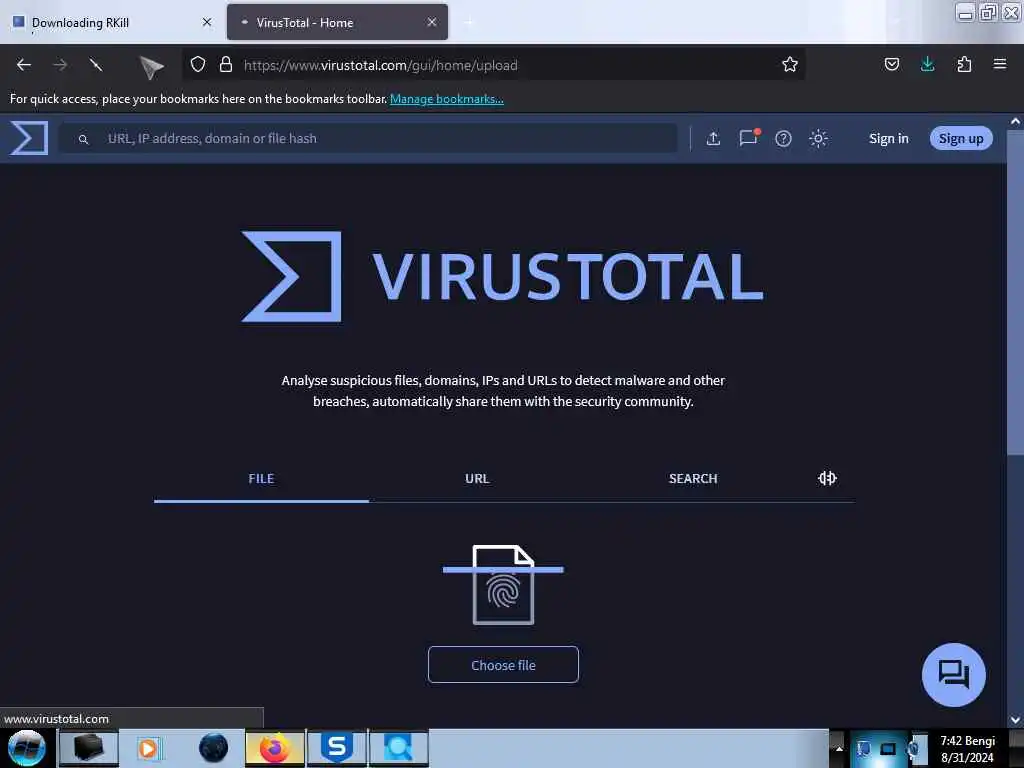
Task: Click the scrollbar up arrow
Action: click(1015, 121)
